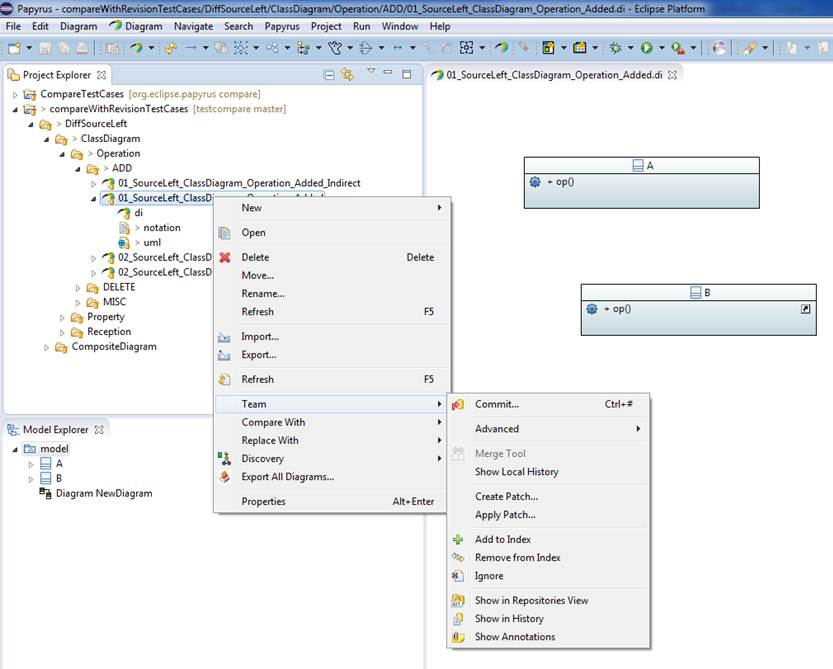Select Show Local History
The height and width of the screenshot is (669, 833).
tap(548, 472)
